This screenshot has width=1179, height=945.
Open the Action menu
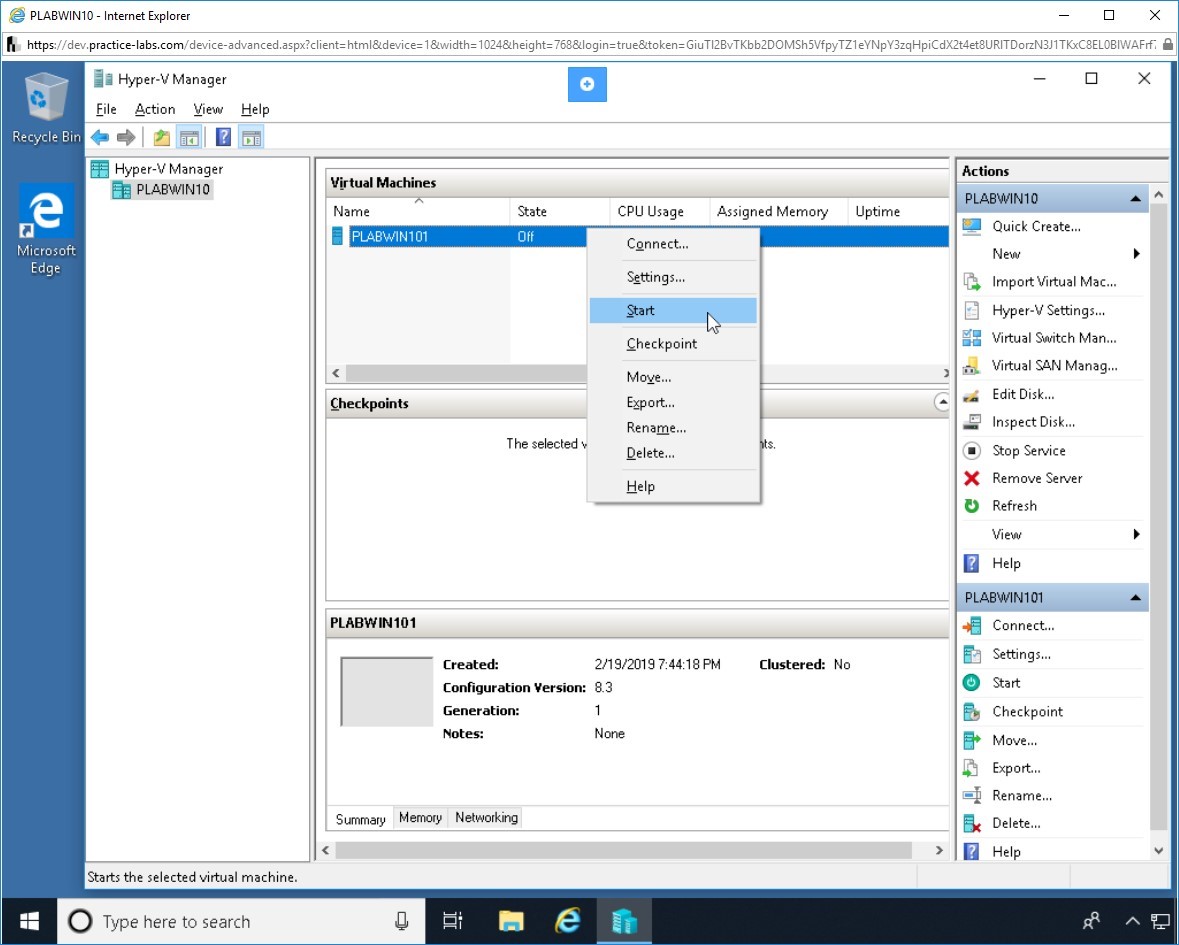pos(155,109)
